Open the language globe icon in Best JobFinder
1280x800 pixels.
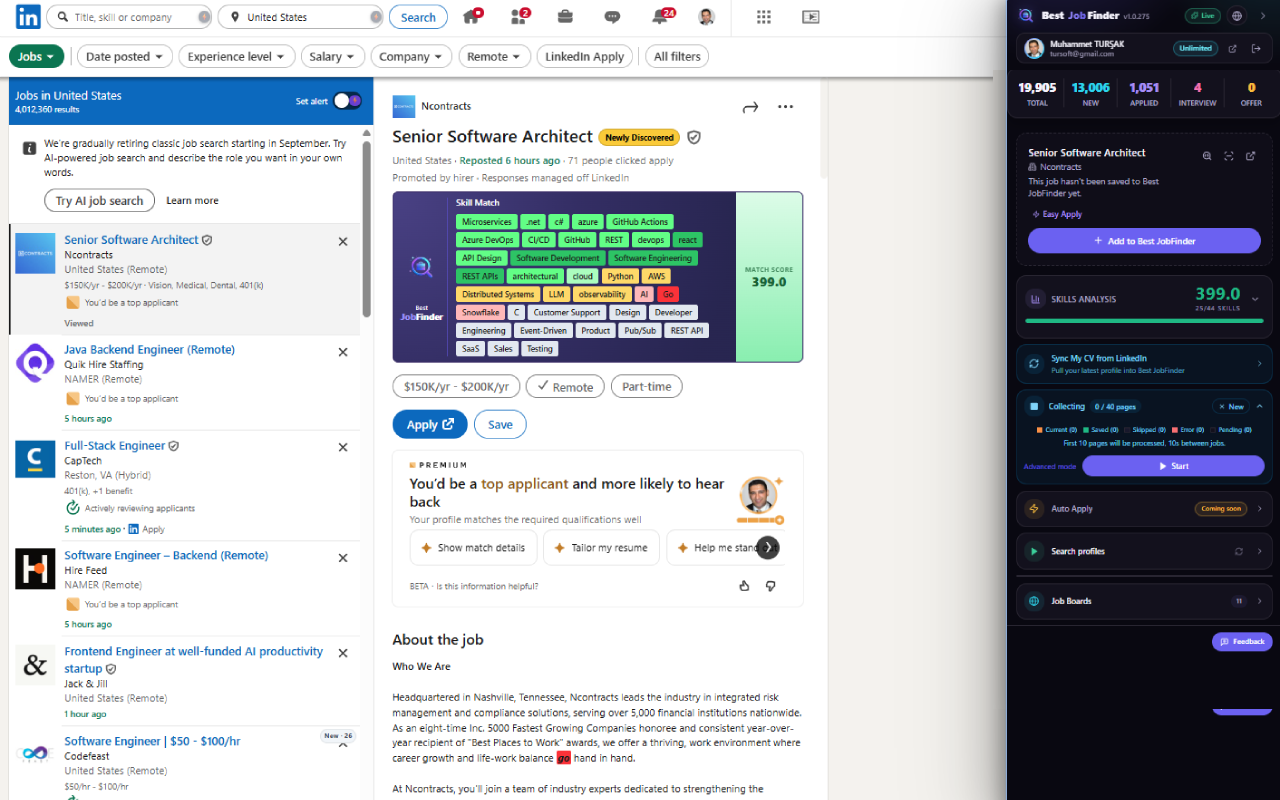(1237, 16)
